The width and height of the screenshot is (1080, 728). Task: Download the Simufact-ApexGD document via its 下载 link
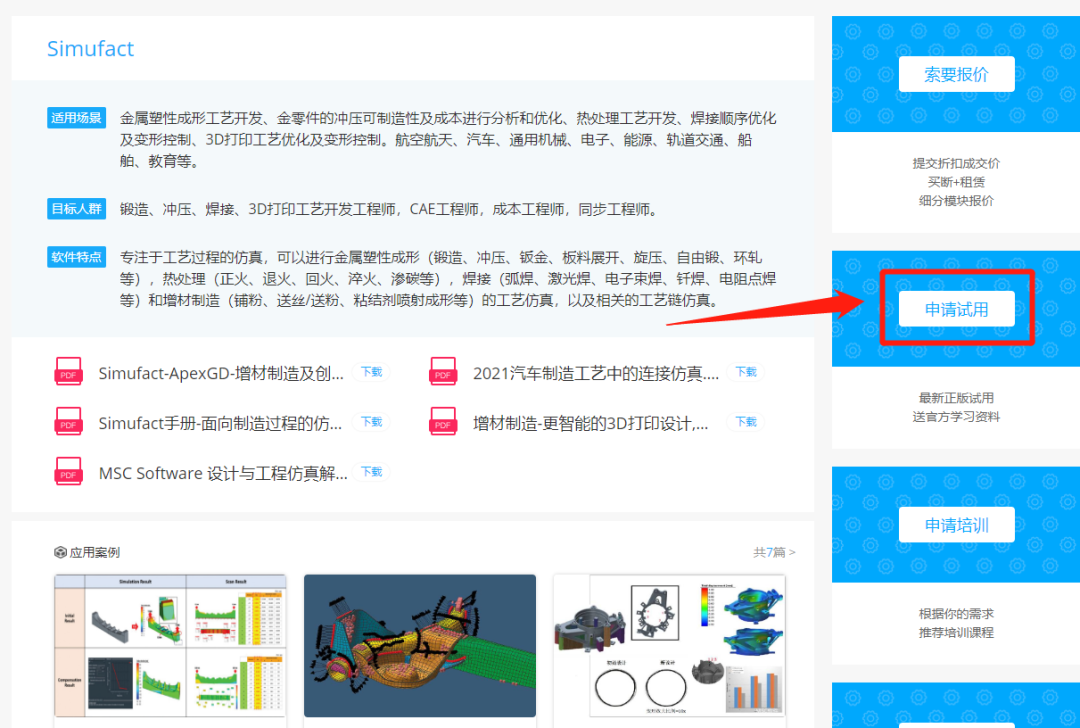[371, 371]
